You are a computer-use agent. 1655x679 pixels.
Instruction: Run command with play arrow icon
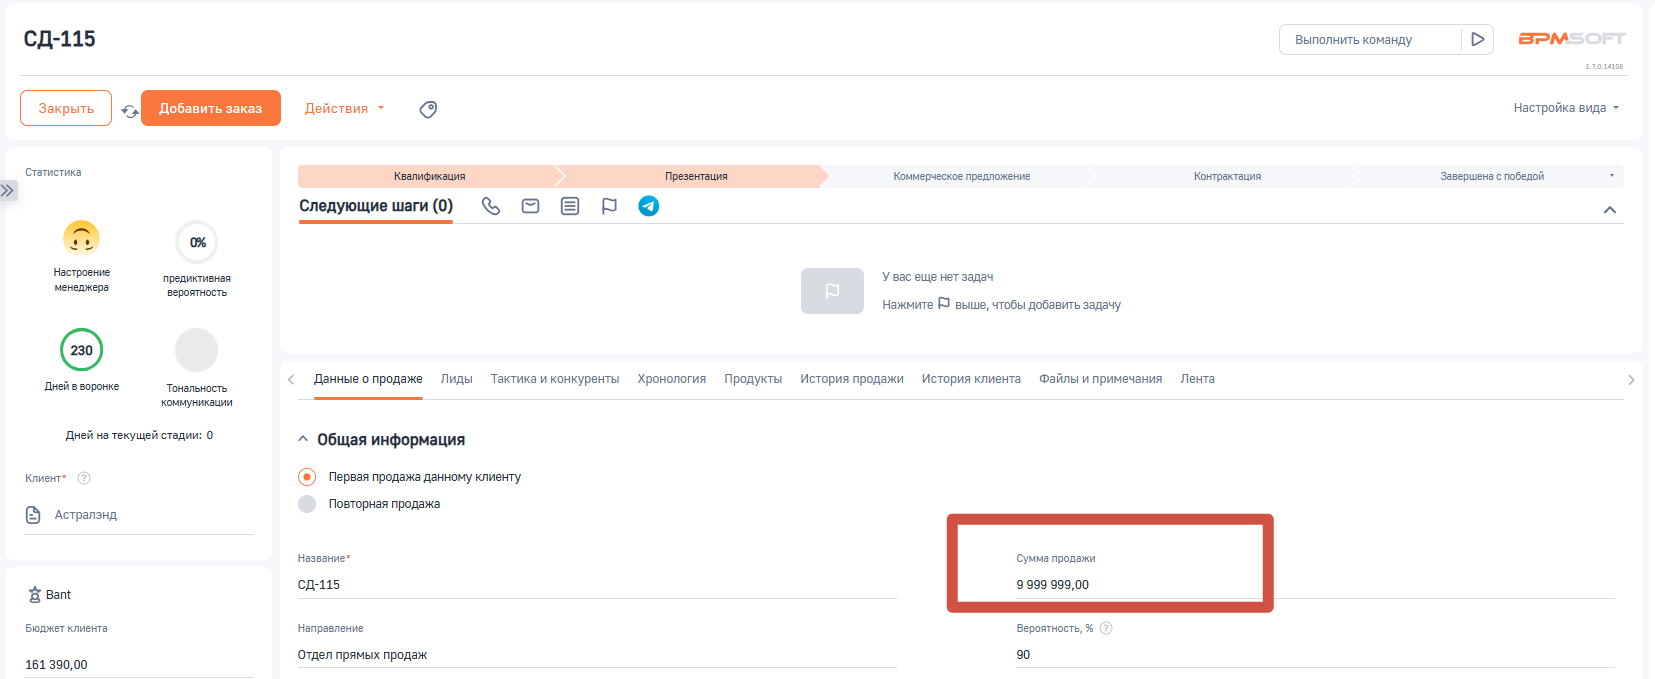[1477, 39]
